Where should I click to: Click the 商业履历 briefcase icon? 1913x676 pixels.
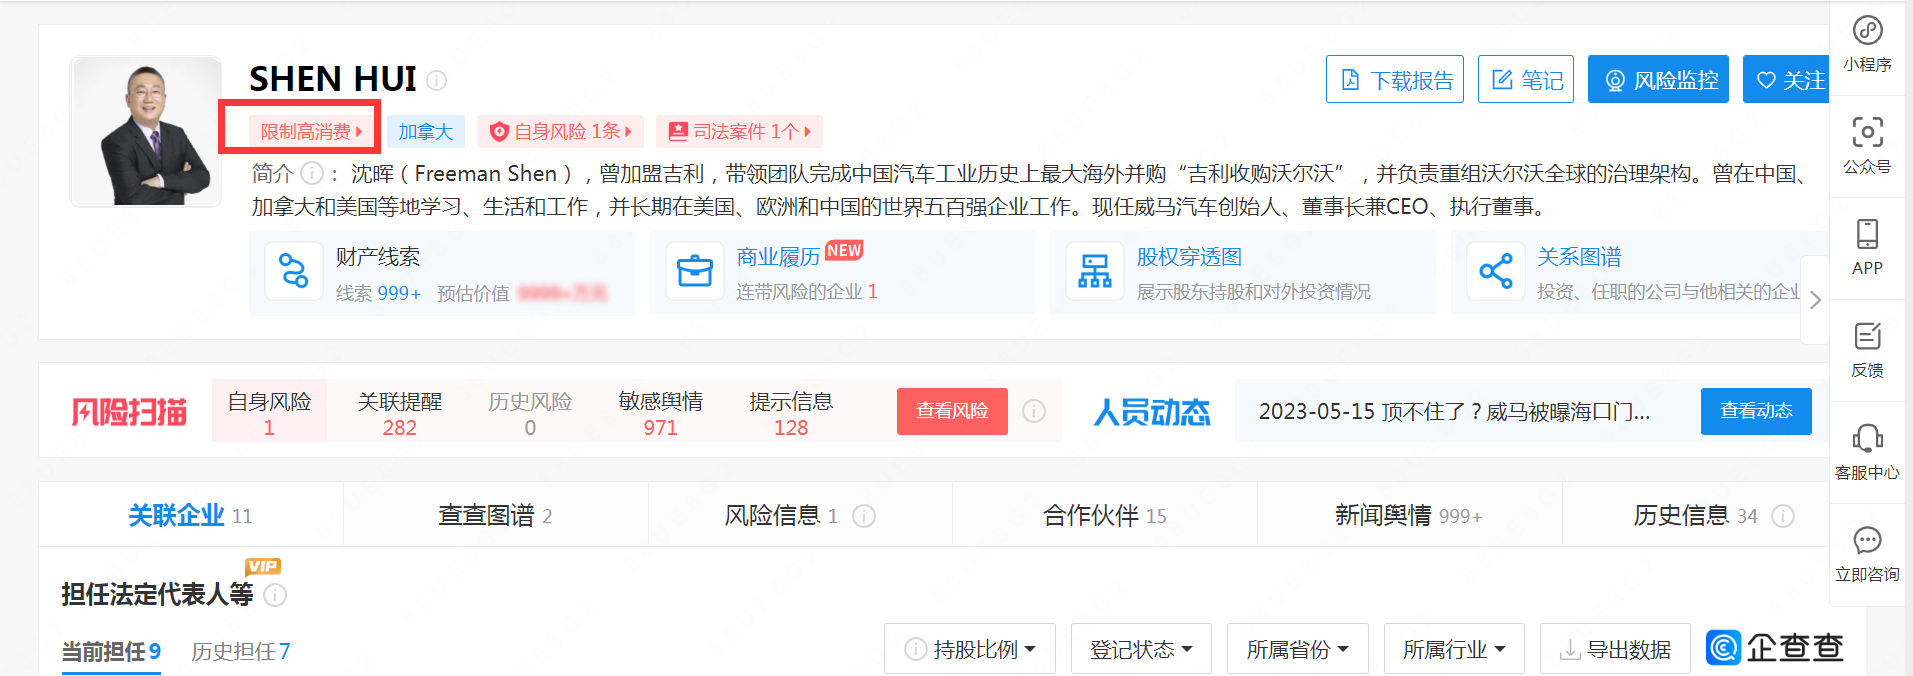click(x=694, y=271)
